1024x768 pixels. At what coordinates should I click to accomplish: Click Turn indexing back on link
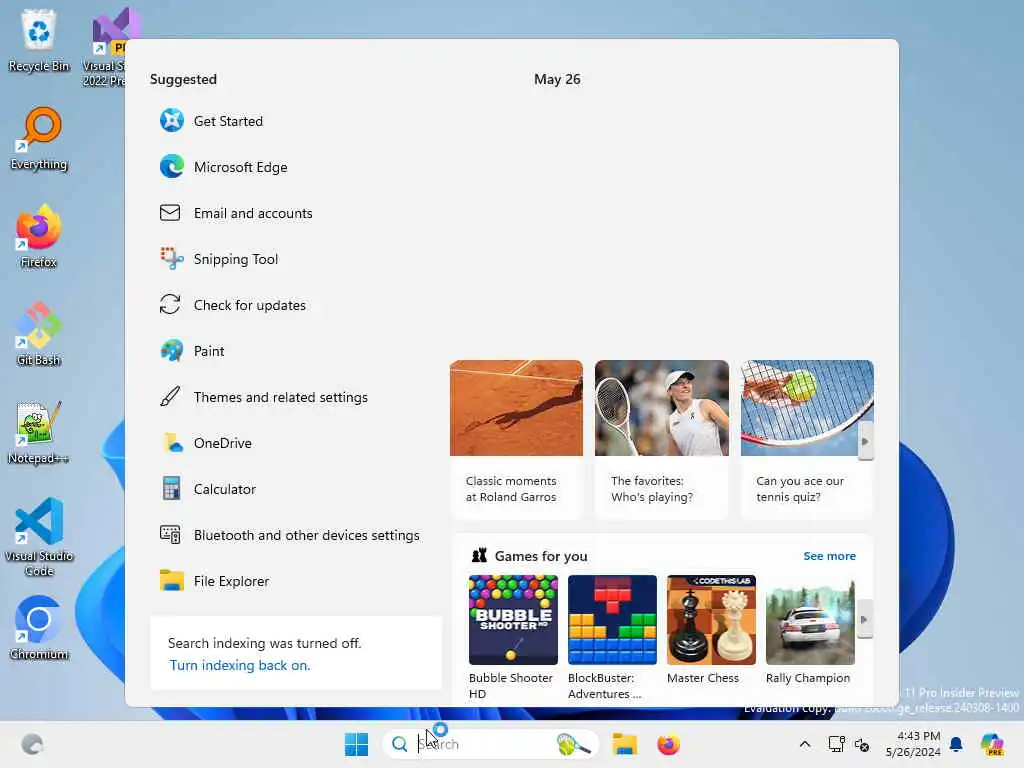[240, 665]
